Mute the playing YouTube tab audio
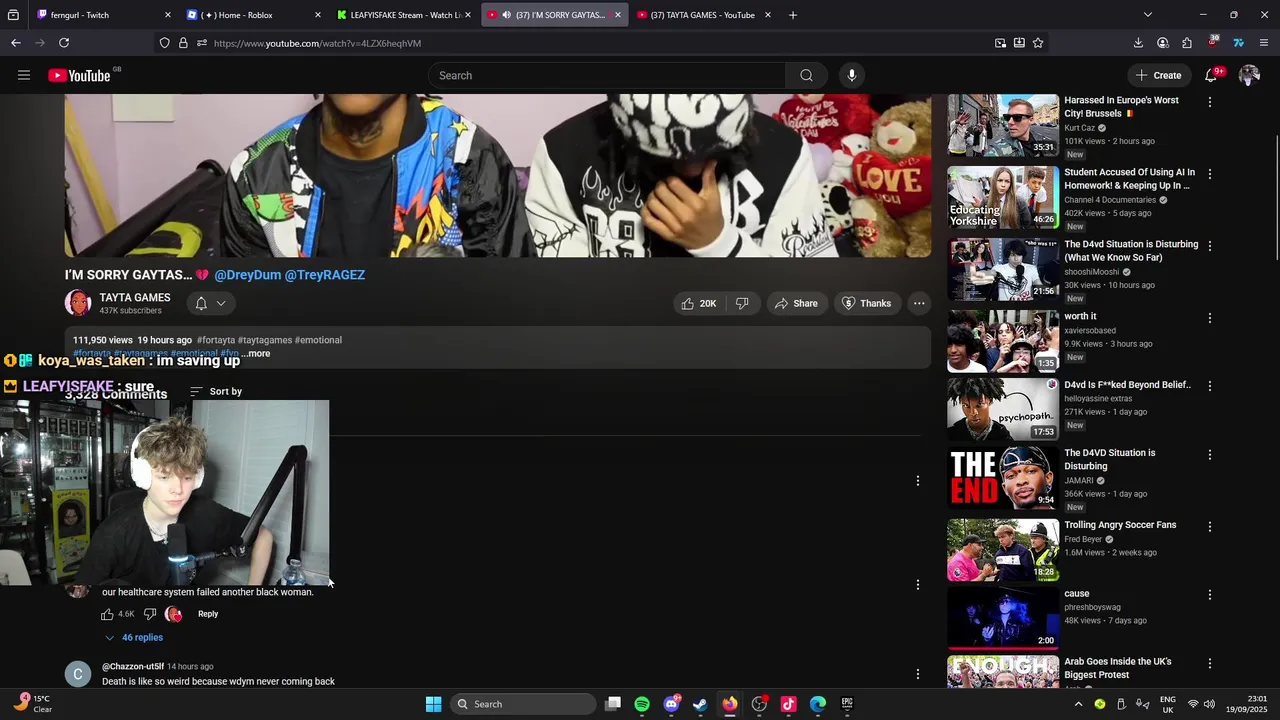Viewport: 1280px width, 720px height. [506, 15]
